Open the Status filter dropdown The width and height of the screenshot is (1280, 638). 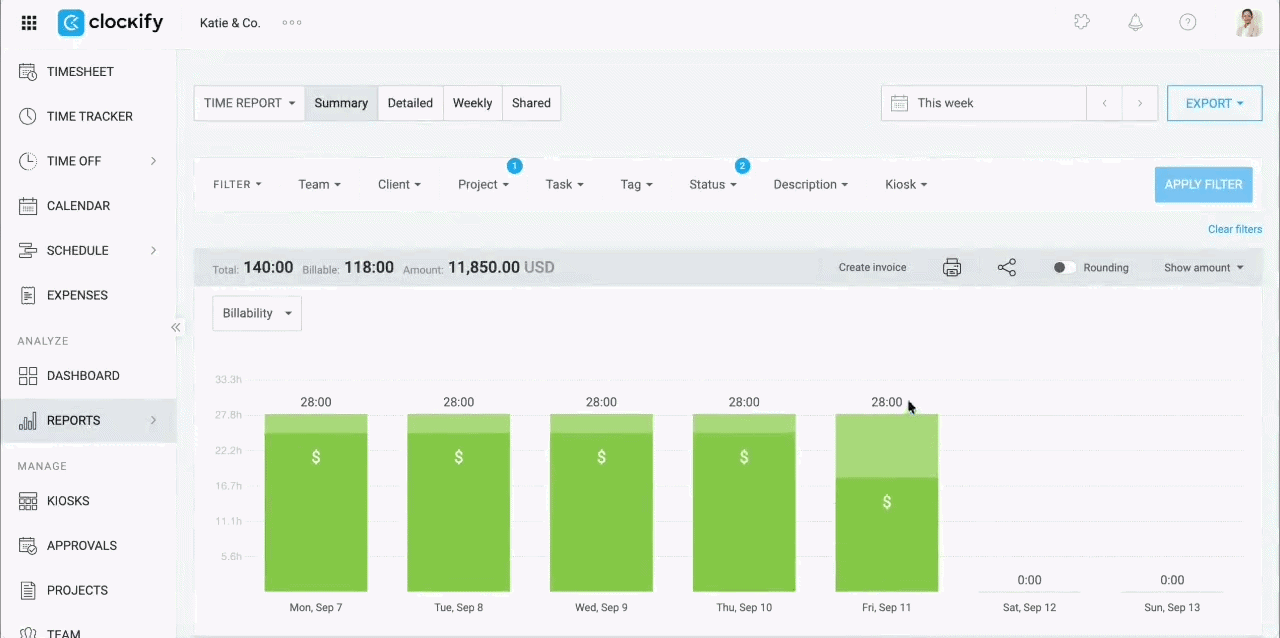click(713, 184)
